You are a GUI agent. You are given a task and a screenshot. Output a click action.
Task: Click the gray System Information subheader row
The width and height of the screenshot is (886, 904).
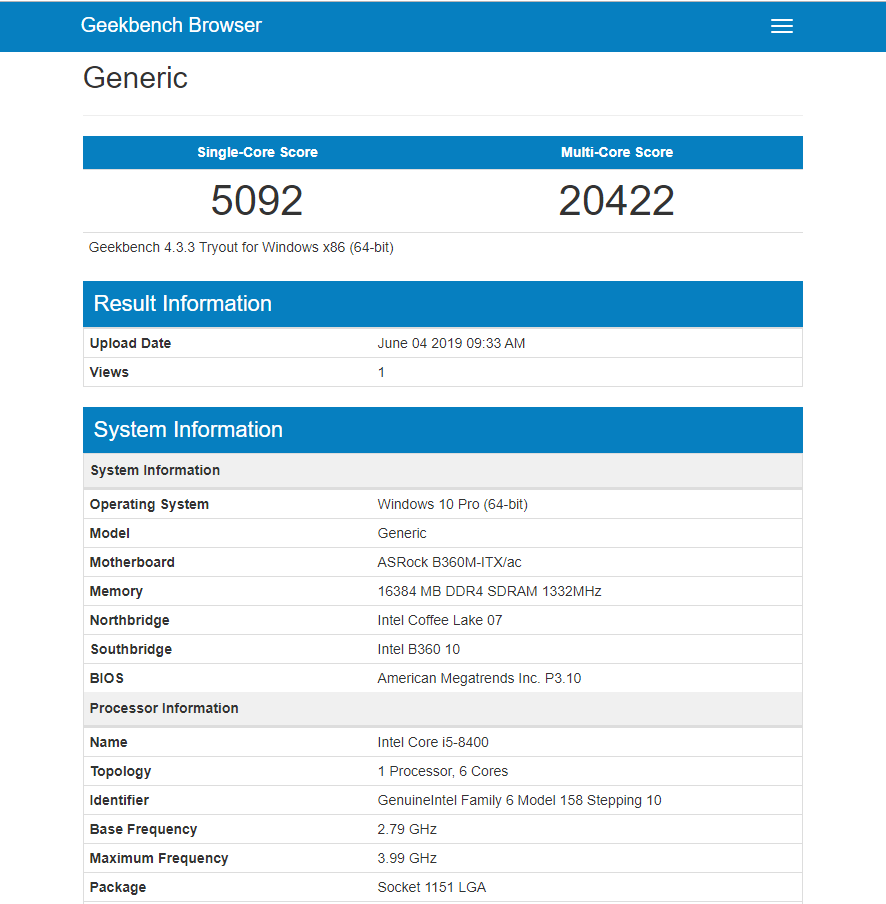[x=443, y=470]
